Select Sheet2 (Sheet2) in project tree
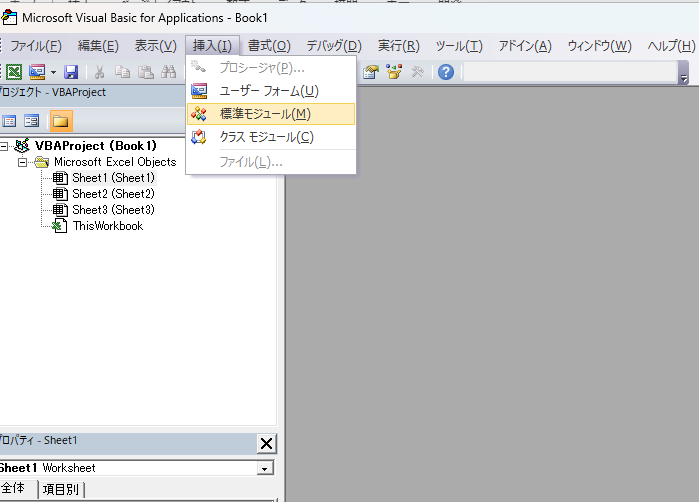The height and width of the screenshot is (502, 699). [113, 194]
